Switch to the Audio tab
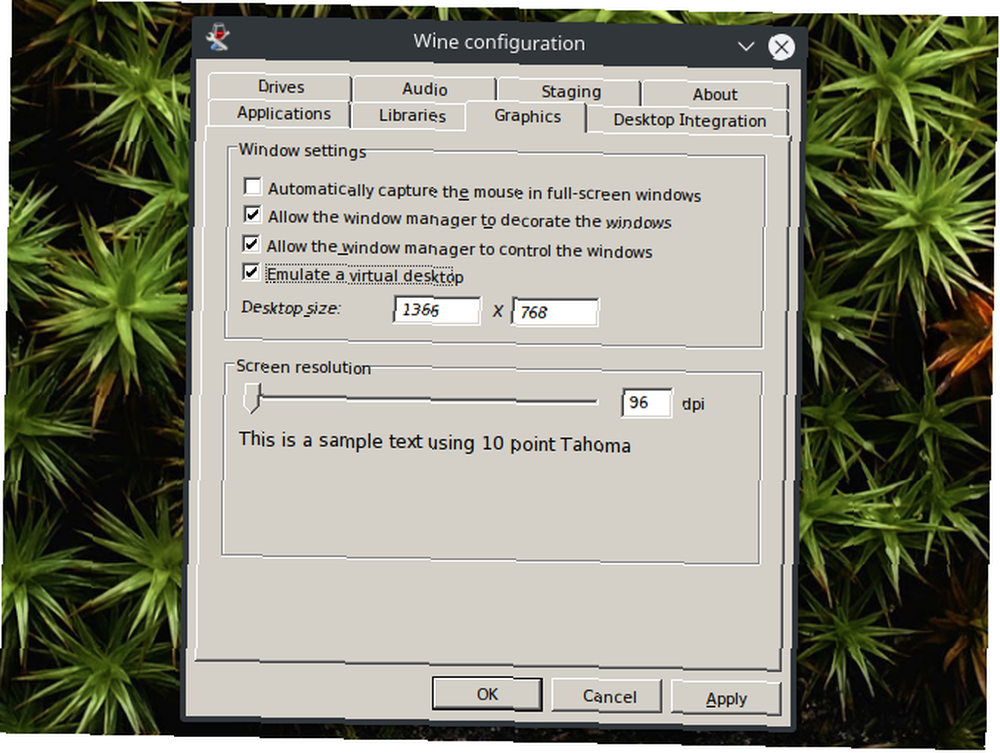Viewport: 1000px width, 753px height. pyautogui.click(x=424, y=89)
